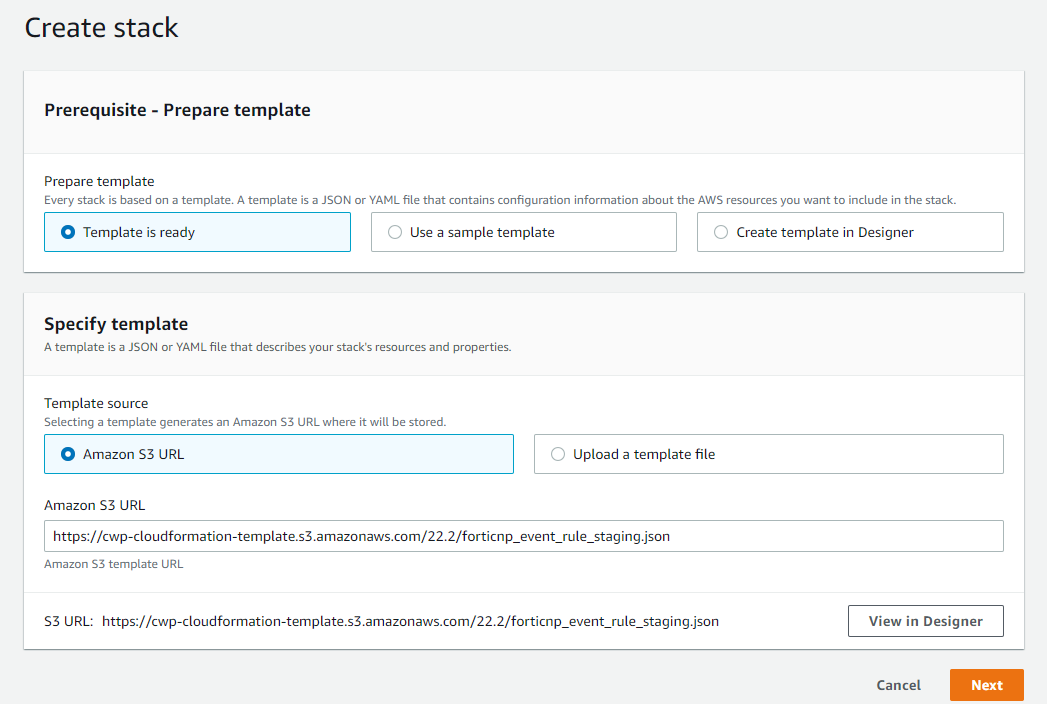The image size is (1047, 704).
Task: Click the "Amazon S3 URL" label above the text field
Action: [94, 505]
